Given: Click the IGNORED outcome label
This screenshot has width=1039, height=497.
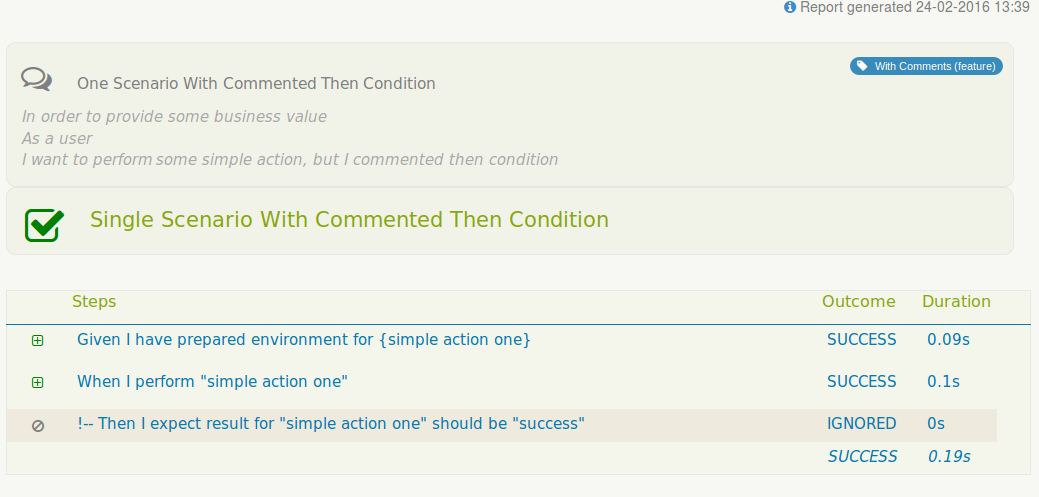Looking at the screenshot, I should coord(862,424).
